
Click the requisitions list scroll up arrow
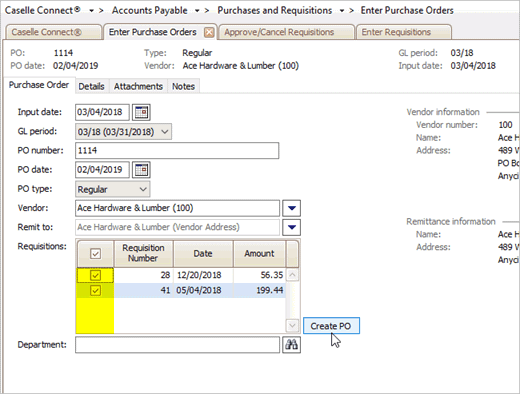292,275
